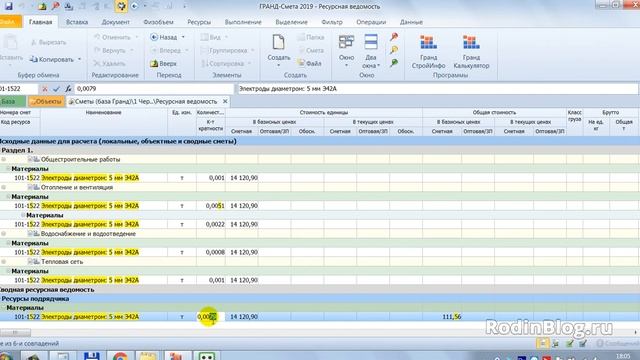The image size is (640, 360).
Task: Open the Копировать dropdown arrow
Action: [80, 60]
